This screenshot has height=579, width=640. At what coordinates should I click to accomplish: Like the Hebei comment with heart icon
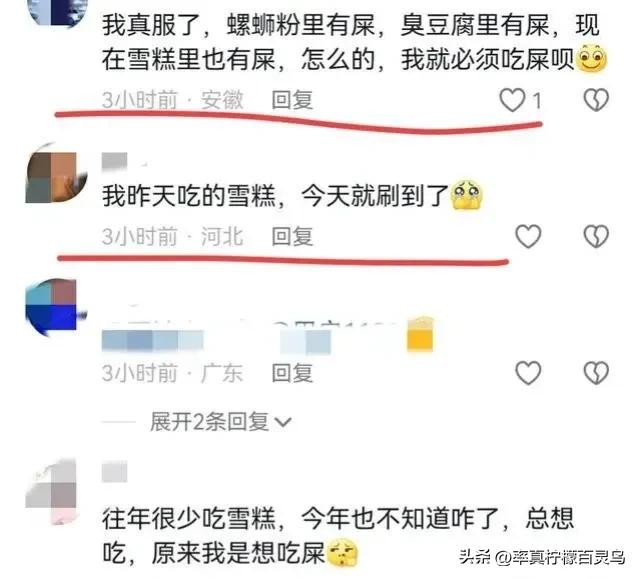529,236
